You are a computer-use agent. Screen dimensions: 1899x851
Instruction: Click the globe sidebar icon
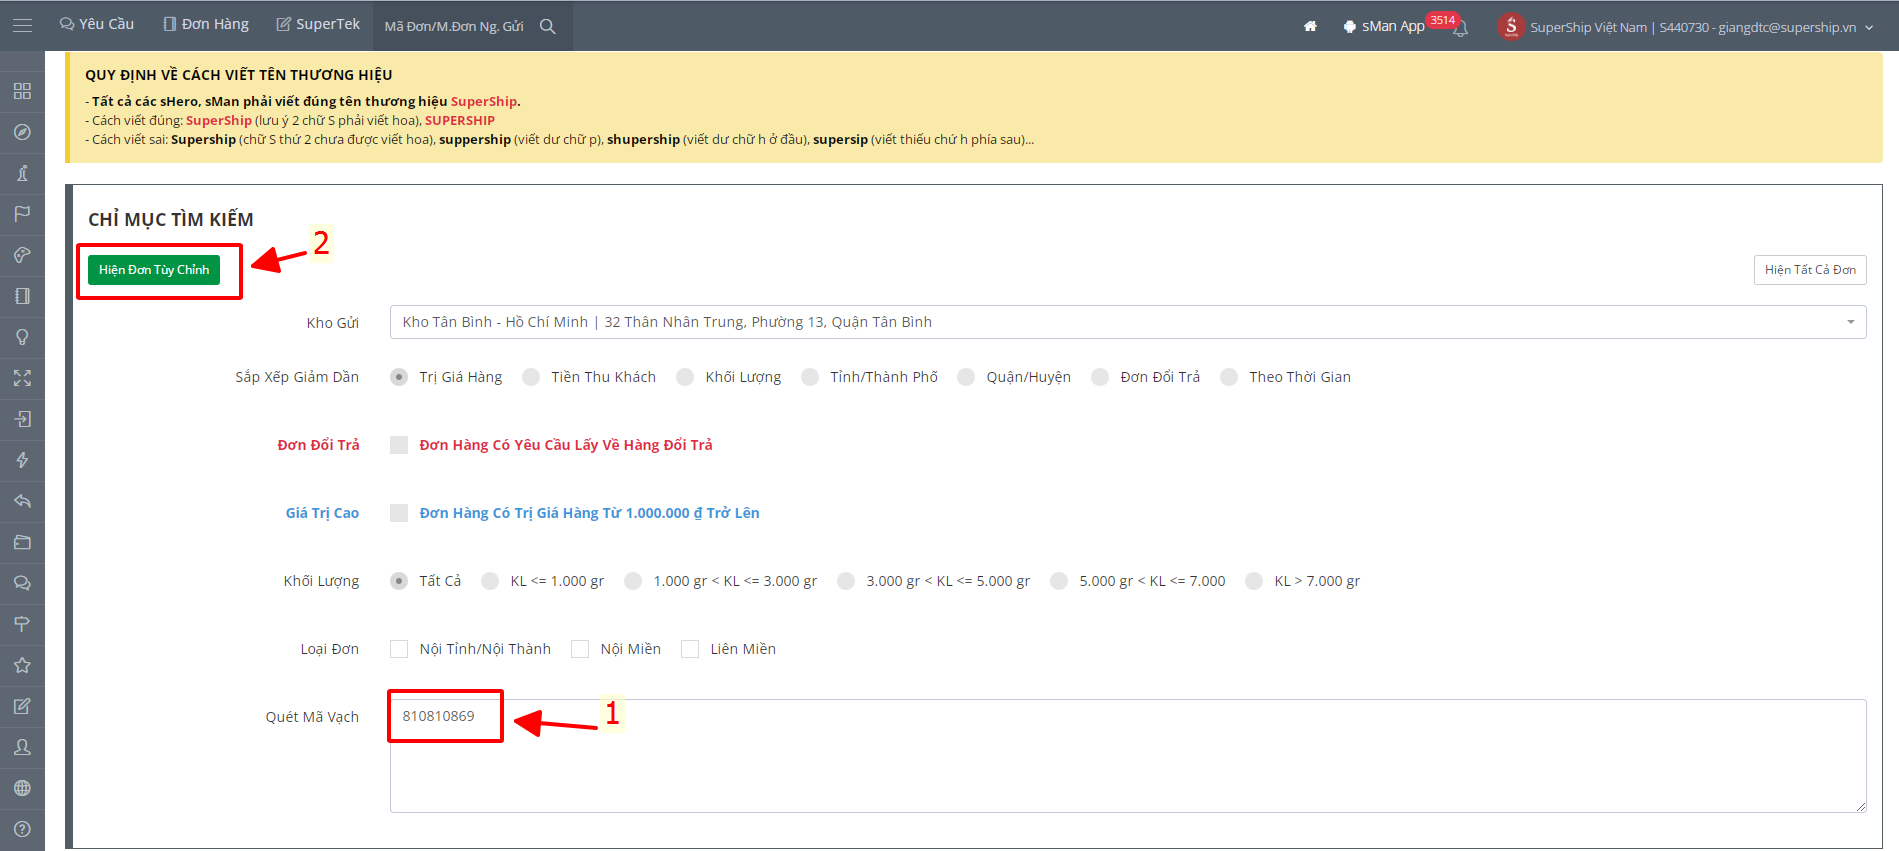(22, 788)
